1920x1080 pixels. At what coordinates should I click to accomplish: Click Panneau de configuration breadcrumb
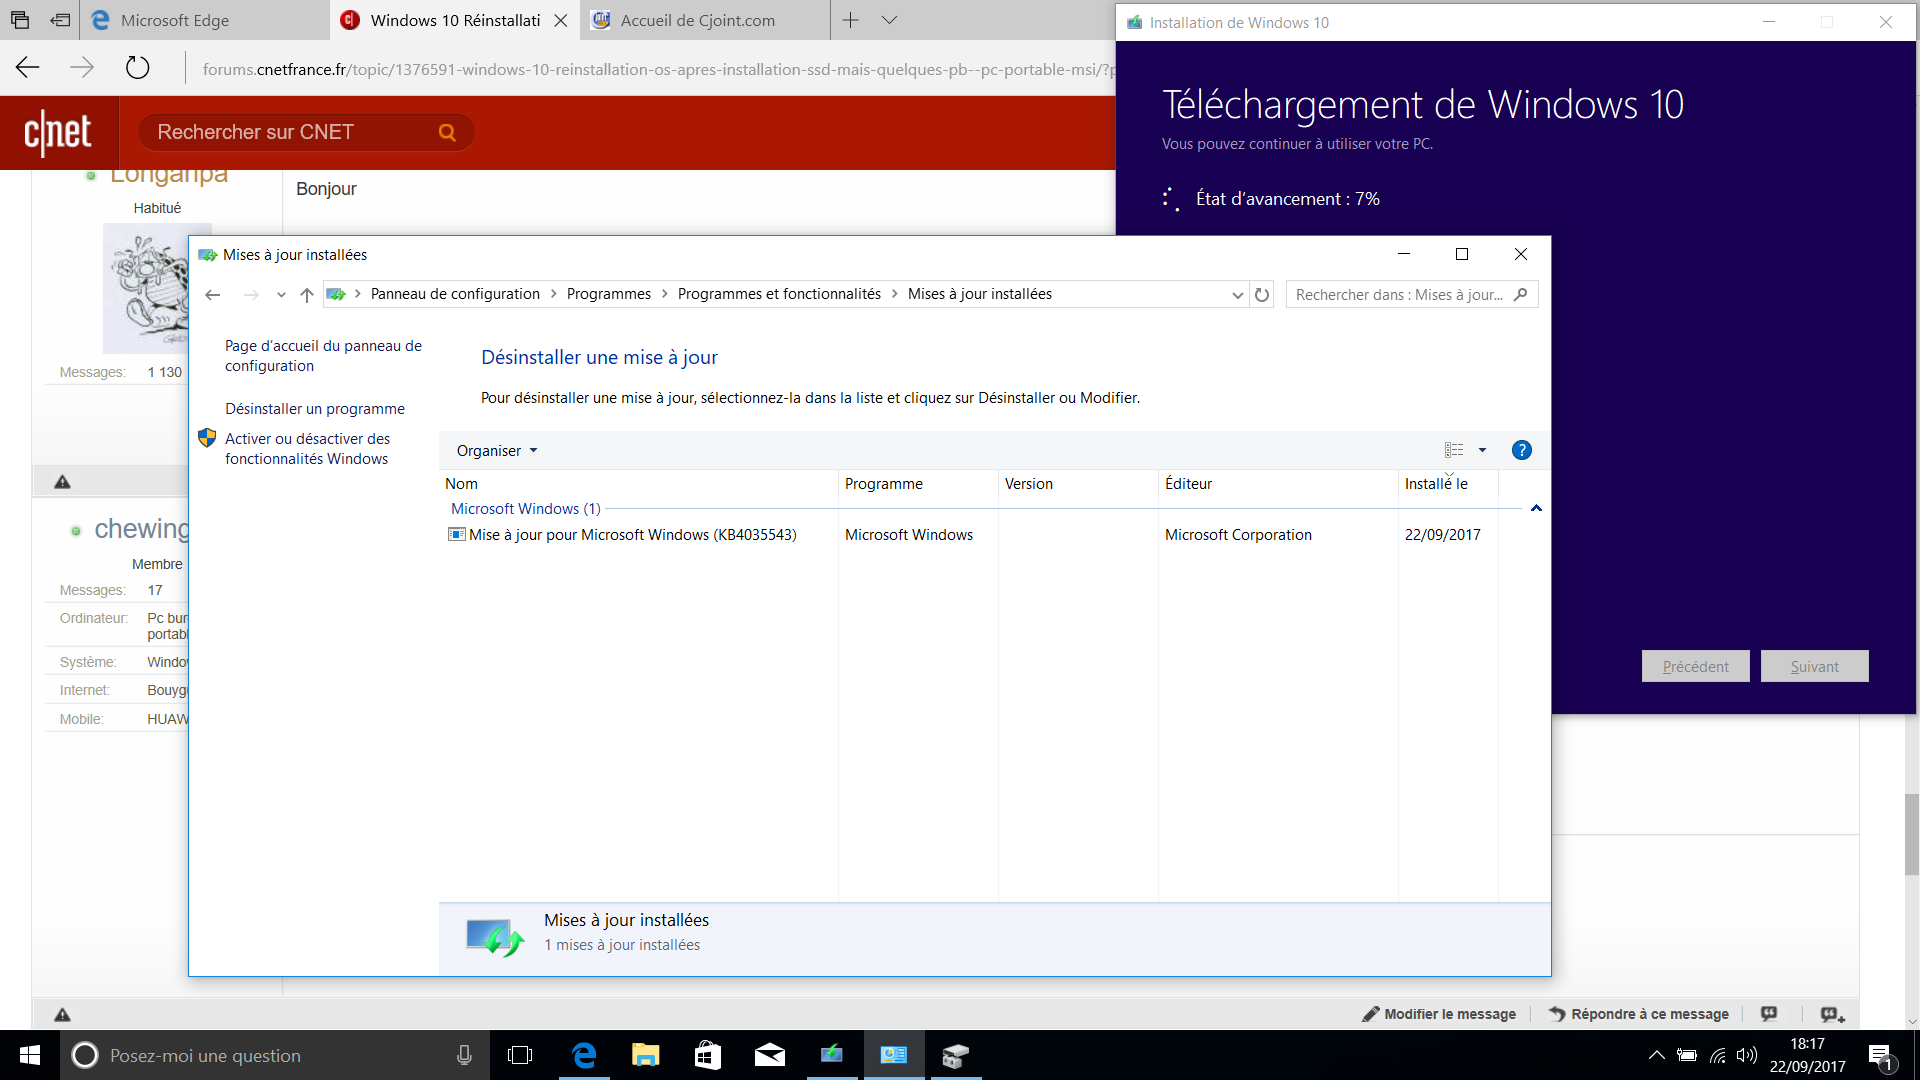455,294
